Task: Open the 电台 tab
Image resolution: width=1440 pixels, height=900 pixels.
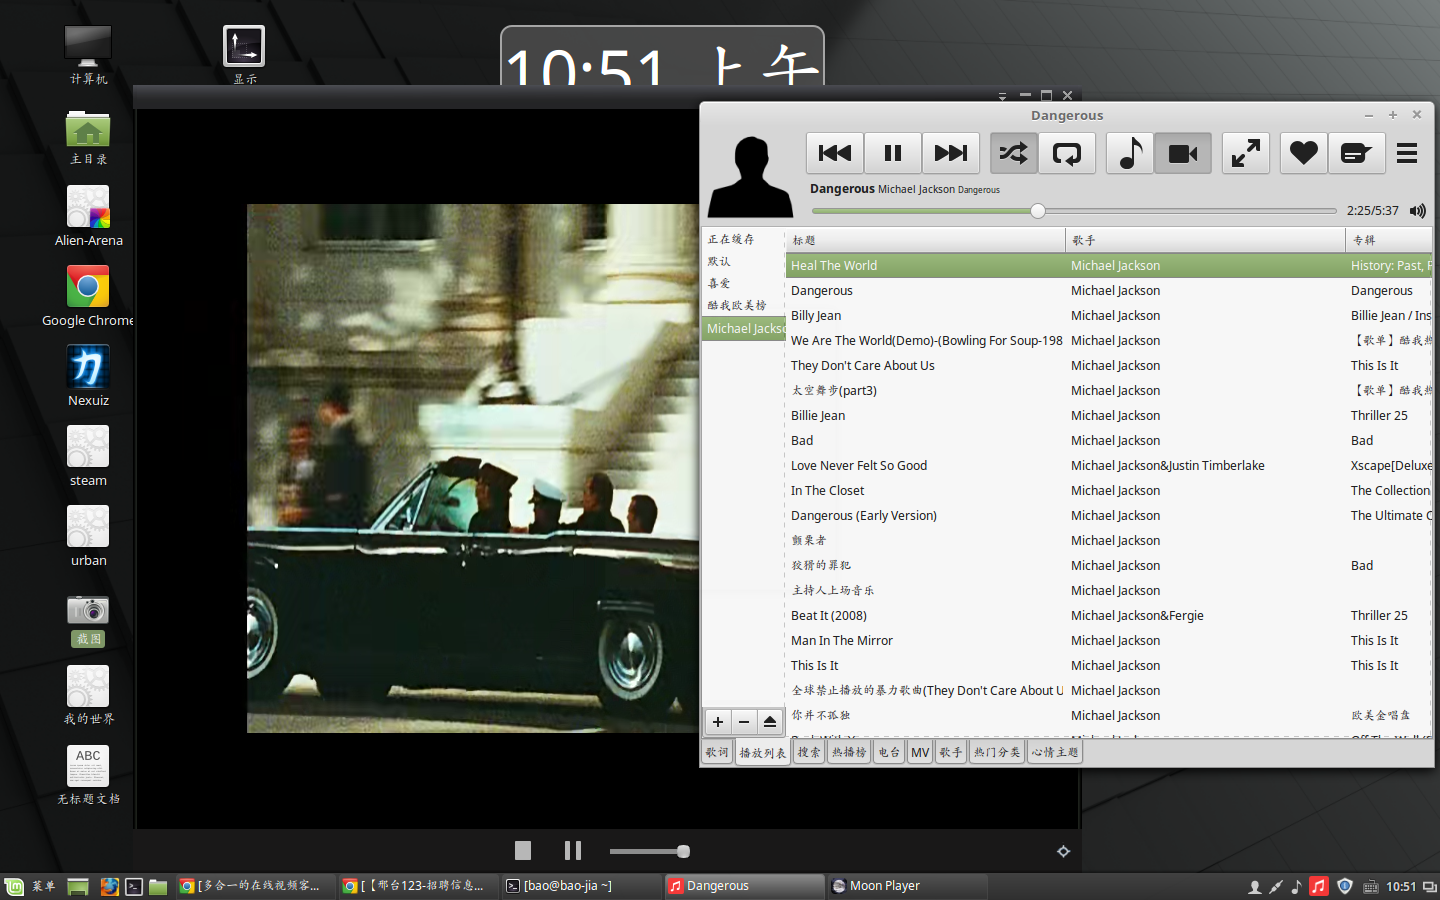Action: pos(889,752)
